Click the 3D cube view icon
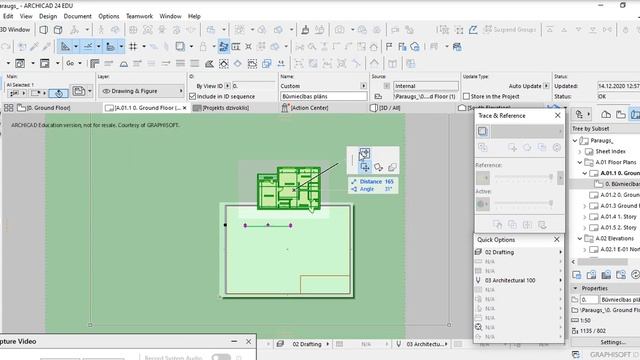Viewport: 640px width, 360px height. point(58,30)
